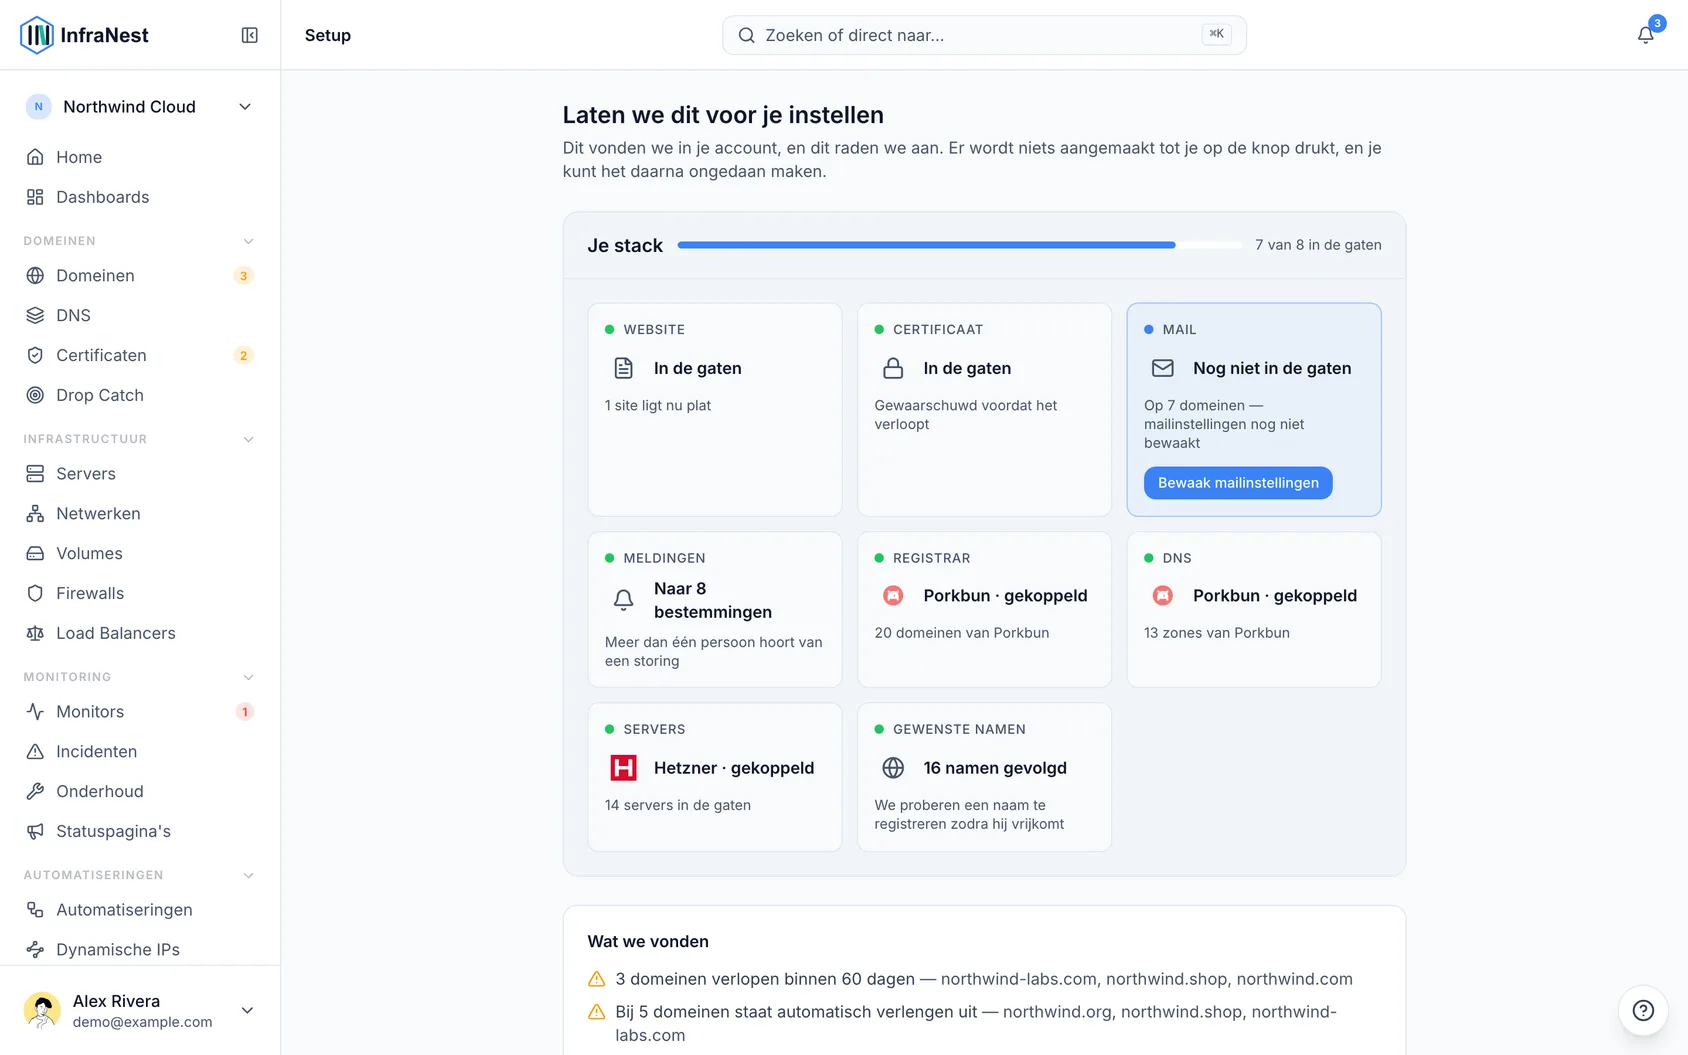Viewport: 1688px width, 1055px height.
Task: Click the Statuspagina's megaphone icon
Action: pyautogui.click(x=35, y=831)
